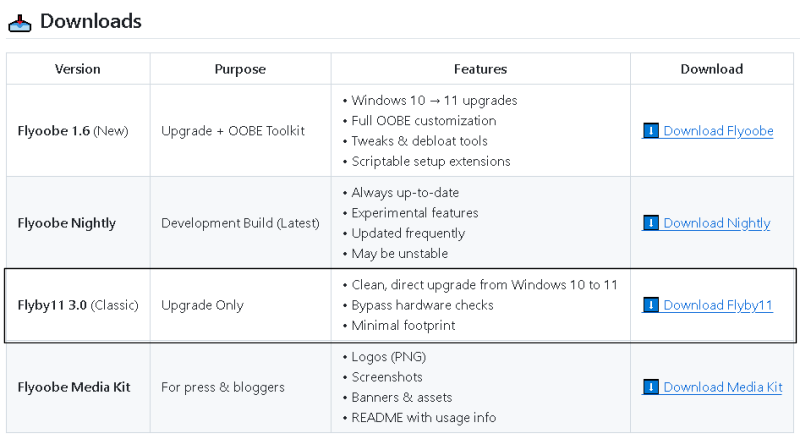Click the Download column header
The height and width of the screenshot is (439, 800).
click(x=711, y=69)
